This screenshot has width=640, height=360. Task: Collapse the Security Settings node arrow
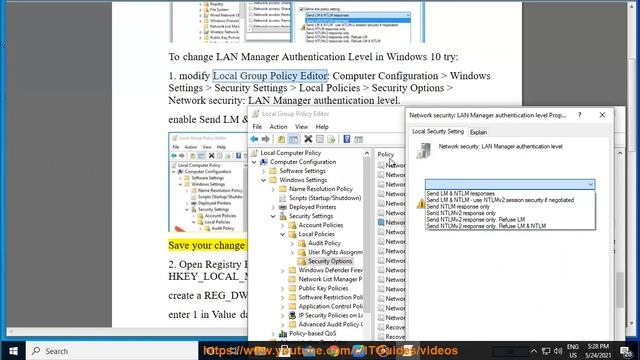click(273, 216)
